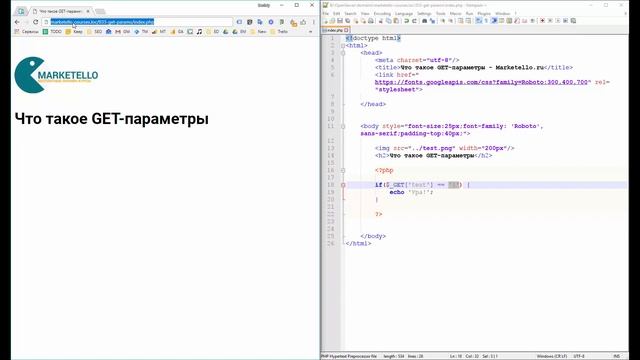This screenshot has height=360, width=640.
Task: Click the browser Back arrow
Action: pos(17,22)
